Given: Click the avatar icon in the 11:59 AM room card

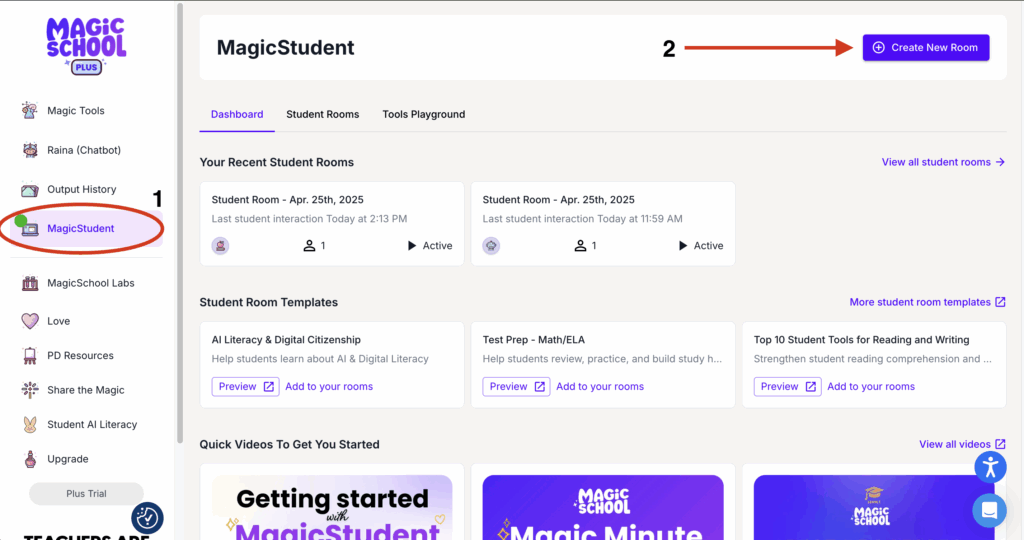Looking at the screenshot, I should point(491,246).
